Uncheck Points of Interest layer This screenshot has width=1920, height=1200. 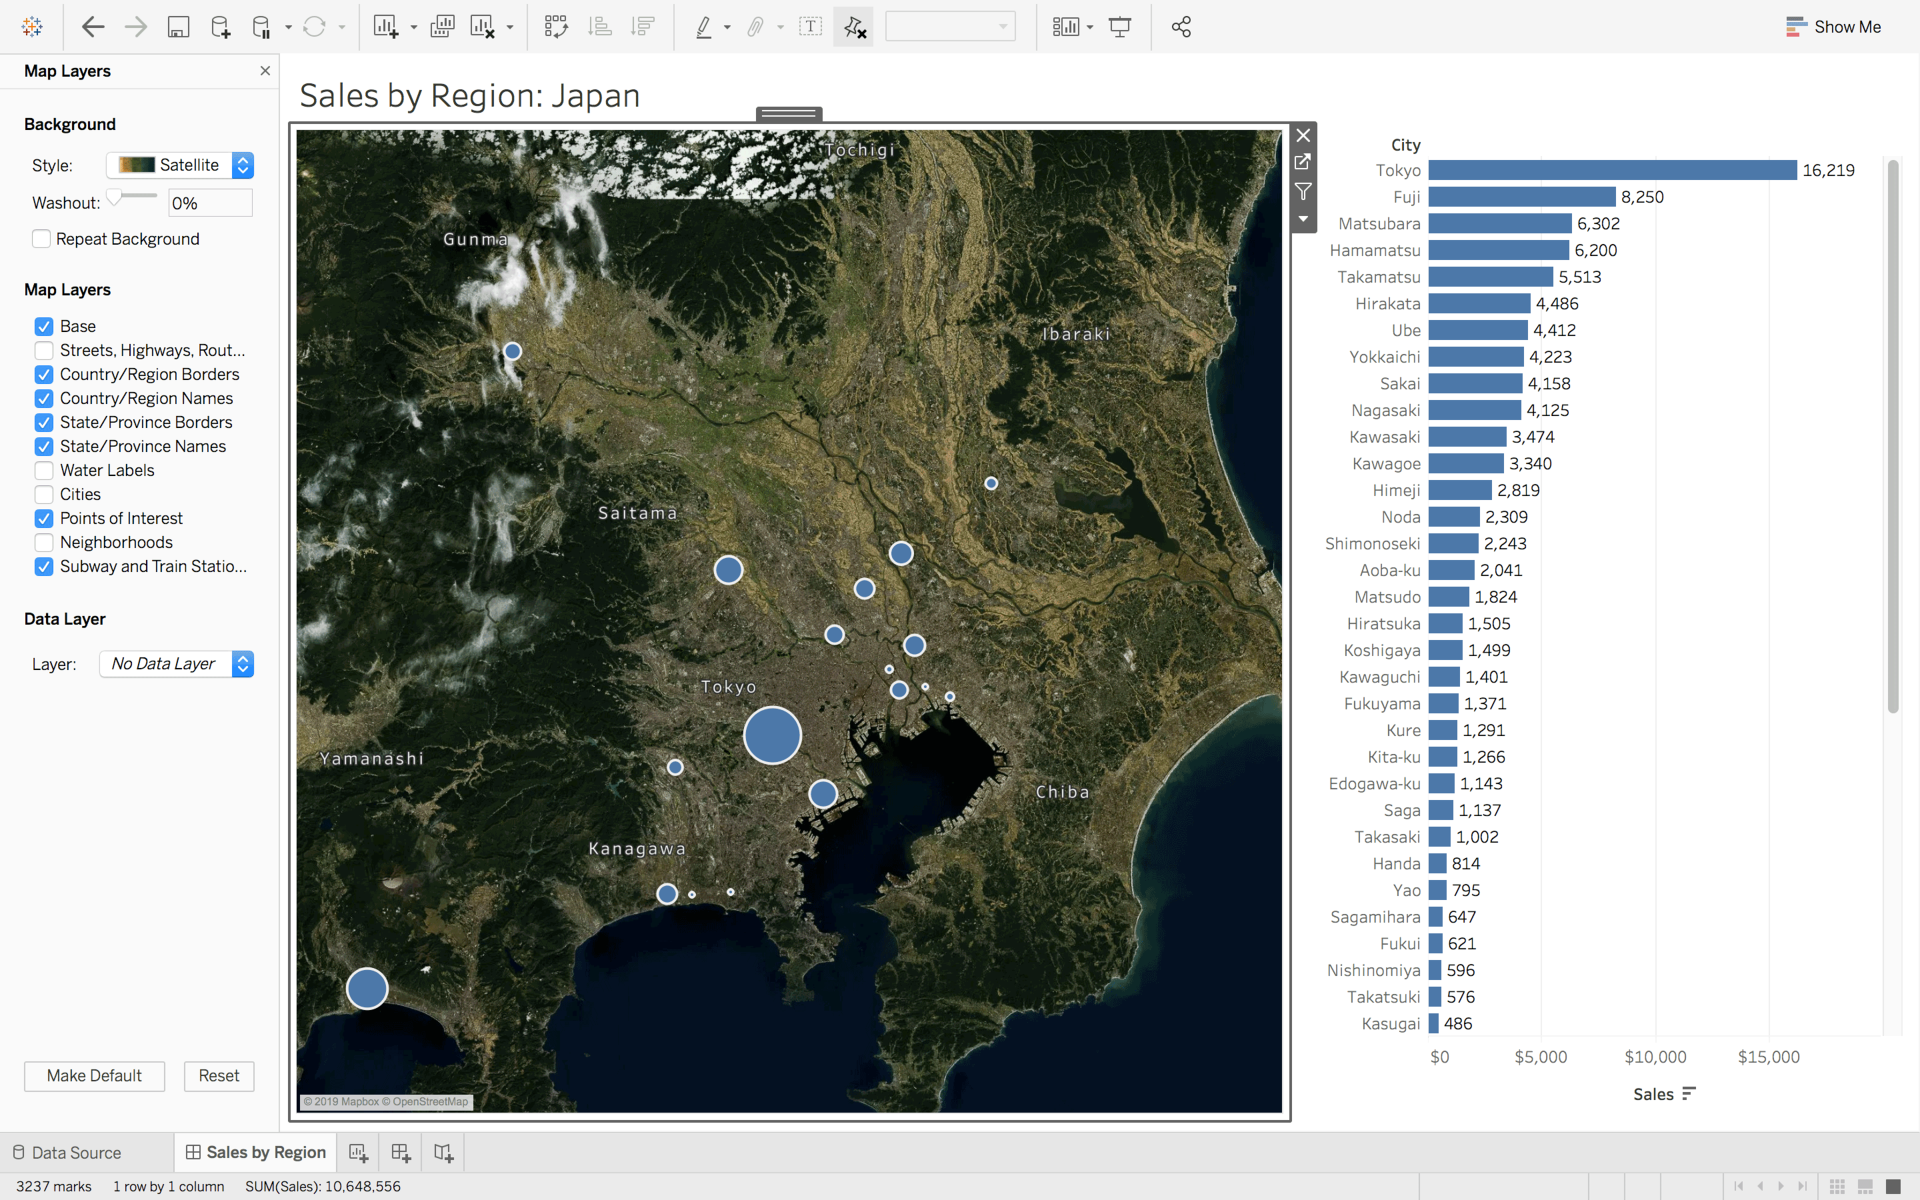44,518
